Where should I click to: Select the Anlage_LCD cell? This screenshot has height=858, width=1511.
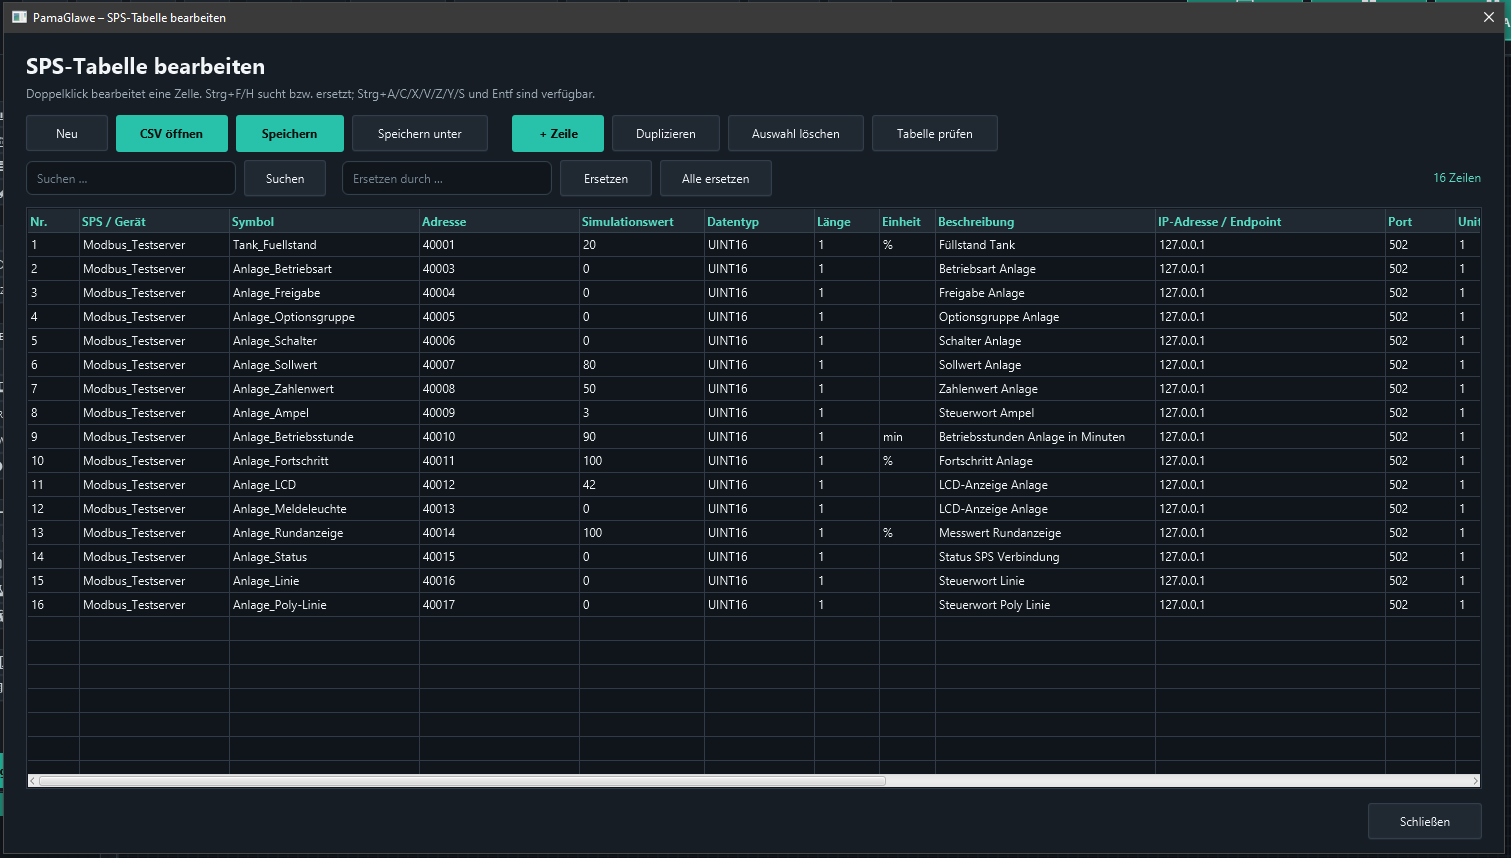point(324,485)
